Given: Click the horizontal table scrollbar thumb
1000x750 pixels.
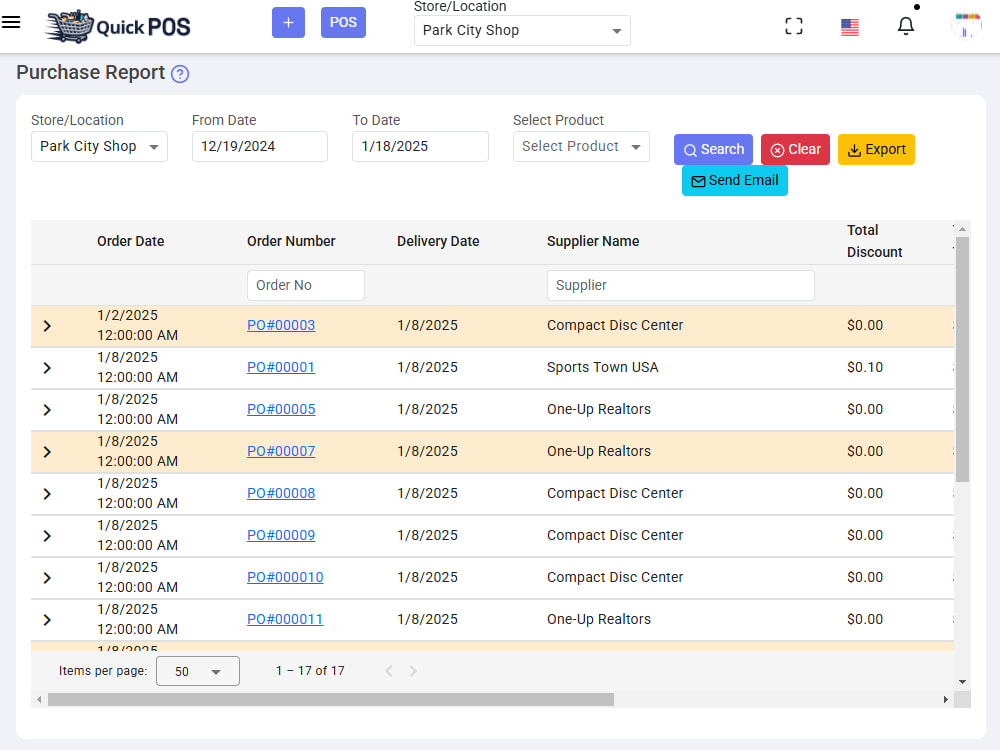Looking at the screenshot, I should click(331, 700).
